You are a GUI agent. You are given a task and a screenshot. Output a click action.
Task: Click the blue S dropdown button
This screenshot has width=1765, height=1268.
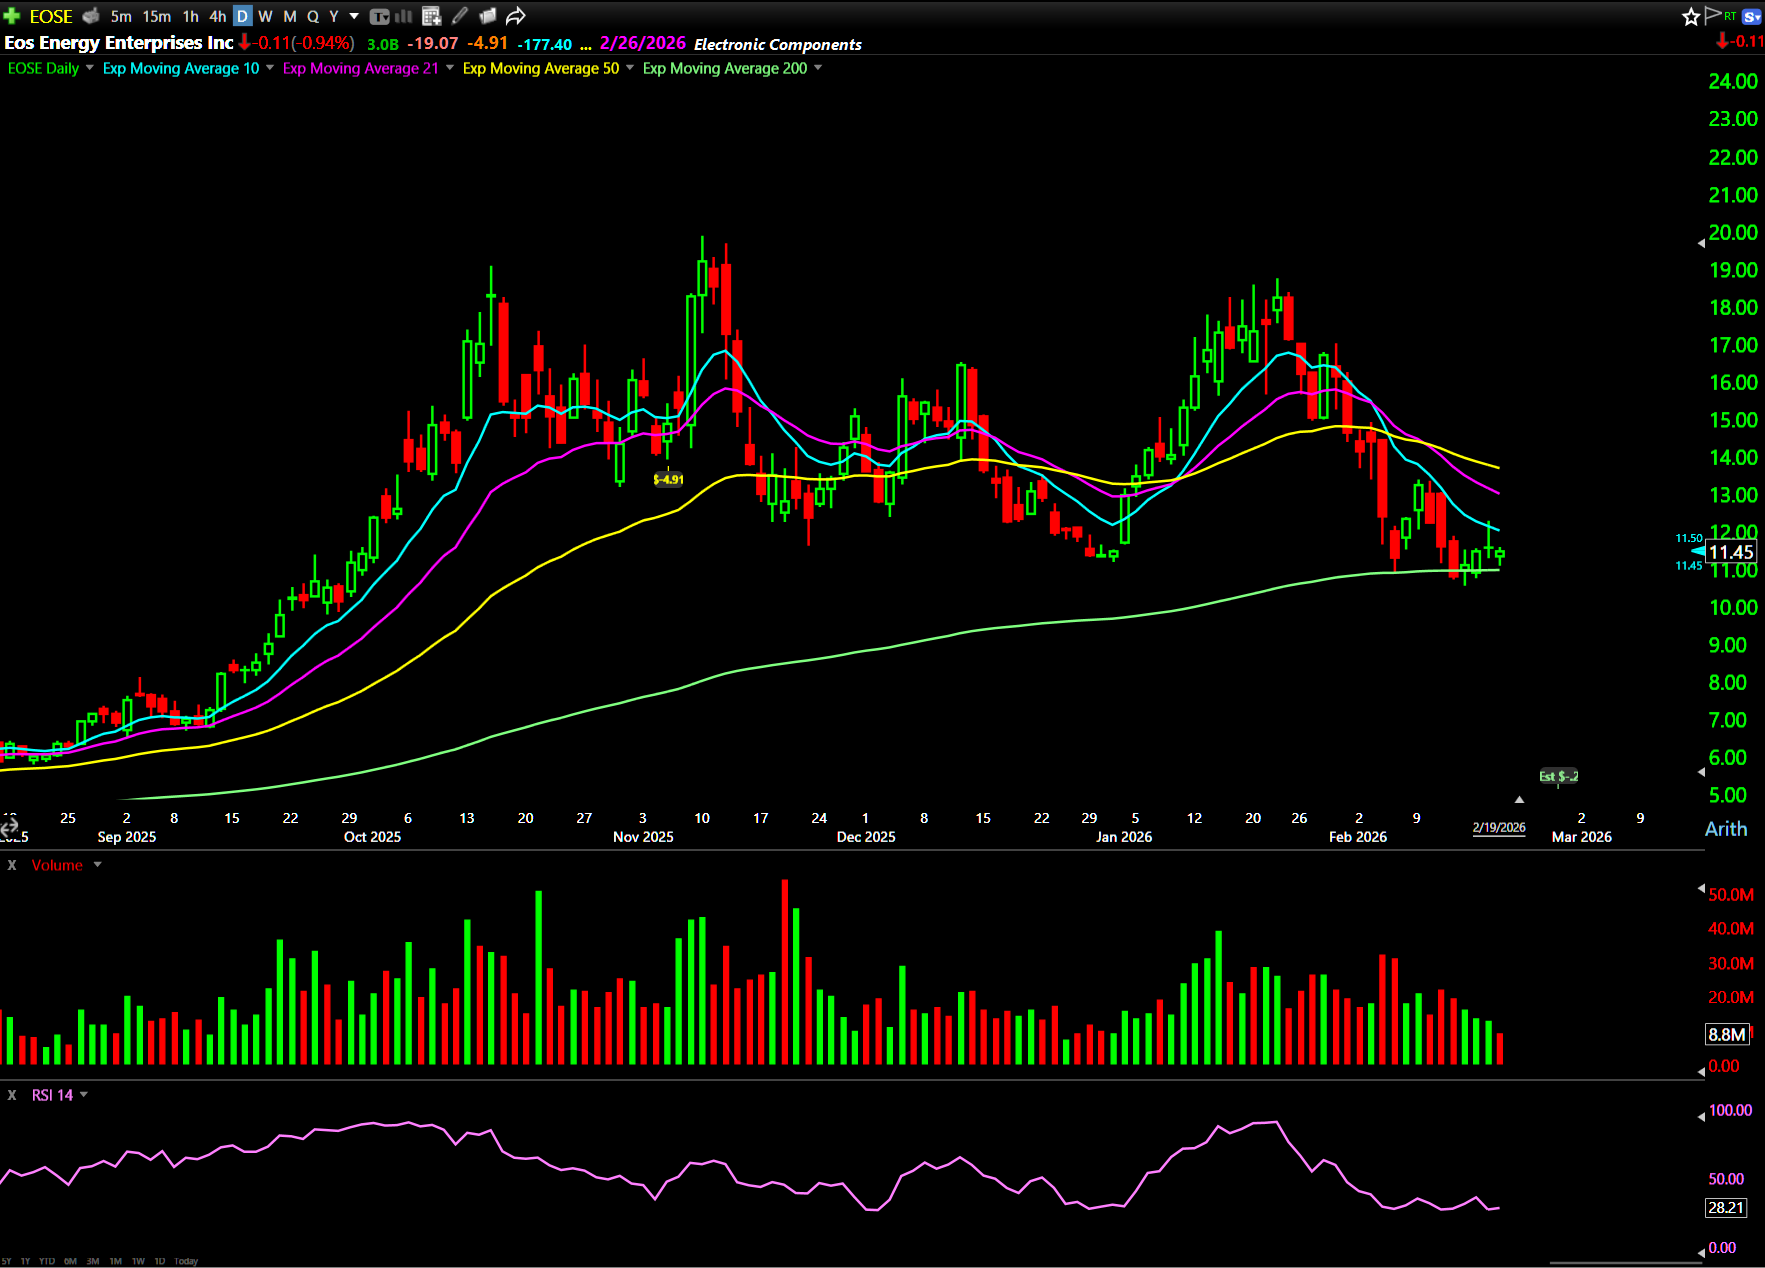(1752, 16)
